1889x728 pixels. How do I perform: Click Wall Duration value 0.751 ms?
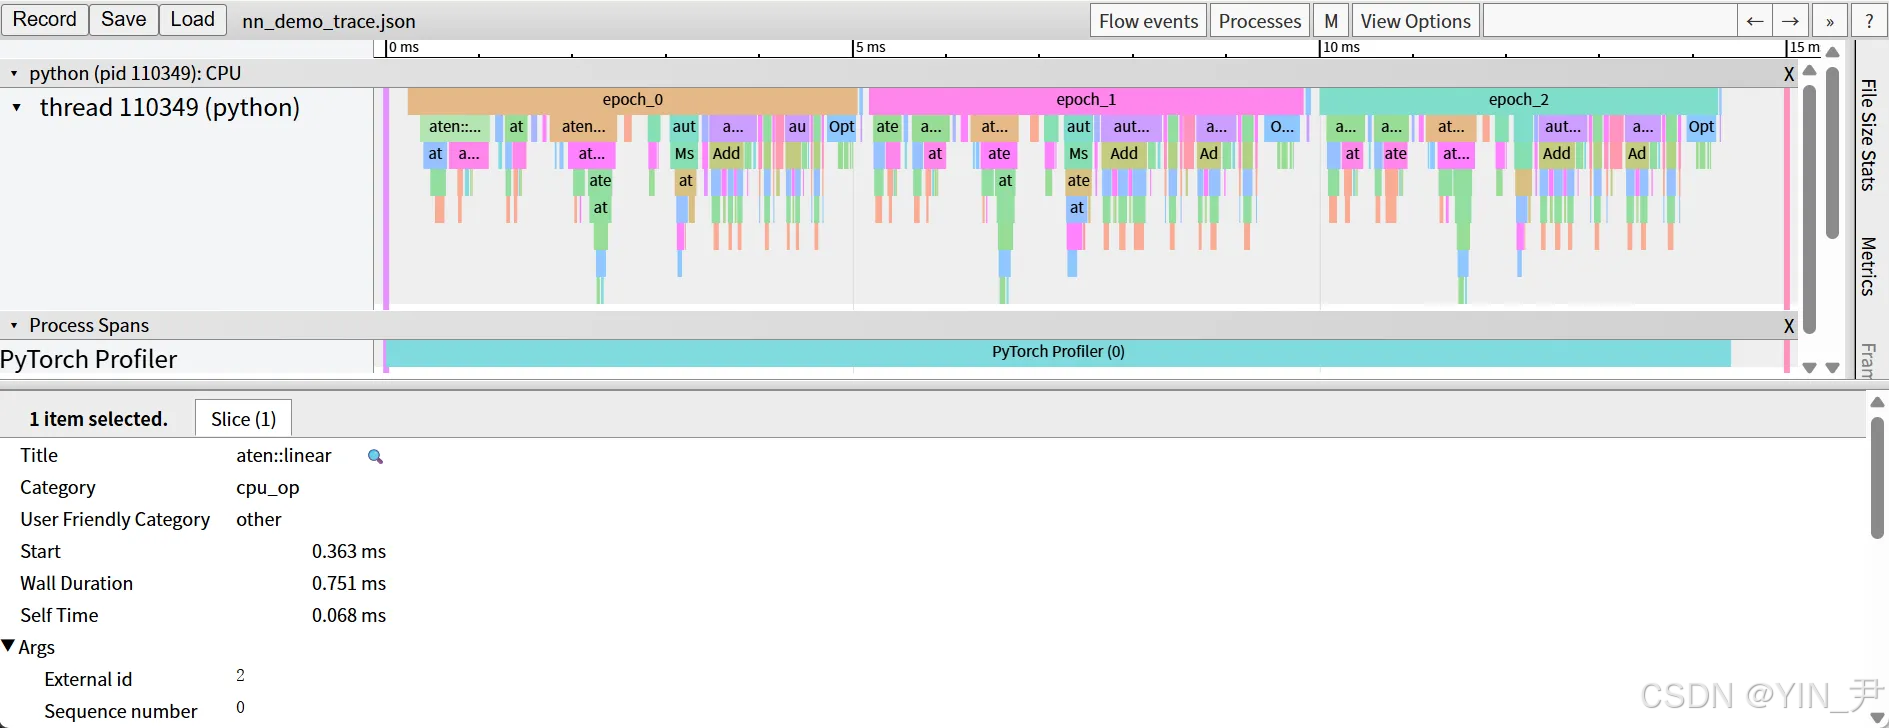(x=349, y=584)
